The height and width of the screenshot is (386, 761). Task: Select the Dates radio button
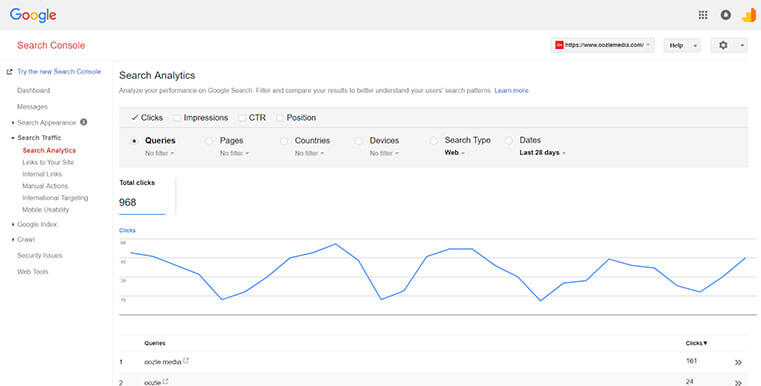[509, 140]
